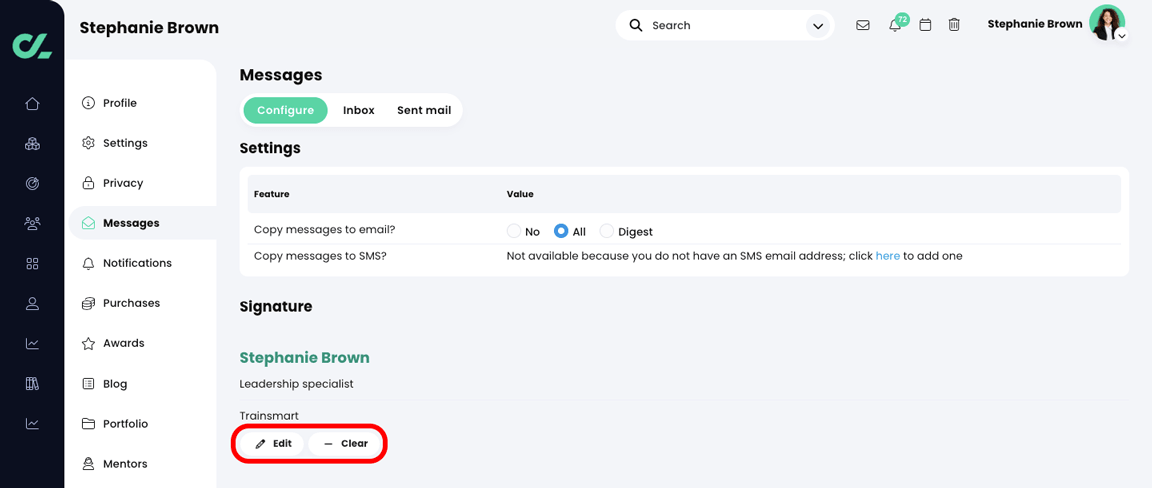
Task: Open the library books sidebar icon
Action: click(32, 384)
